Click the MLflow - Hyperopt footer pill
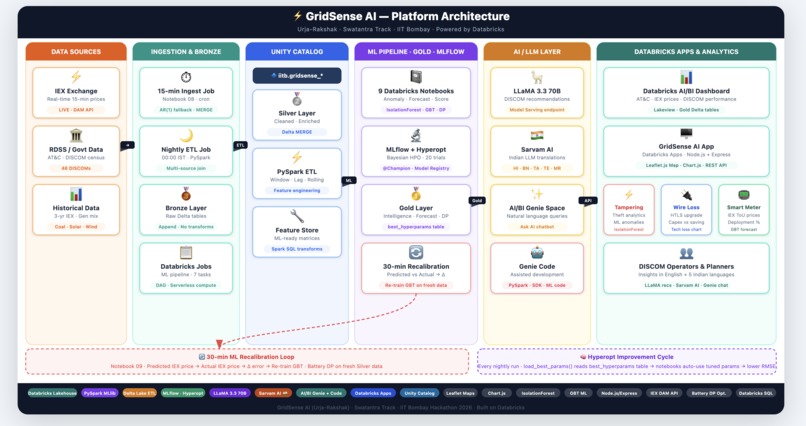Image resolution: width=806 pixels, height=426 pixels. click(183, 393)
